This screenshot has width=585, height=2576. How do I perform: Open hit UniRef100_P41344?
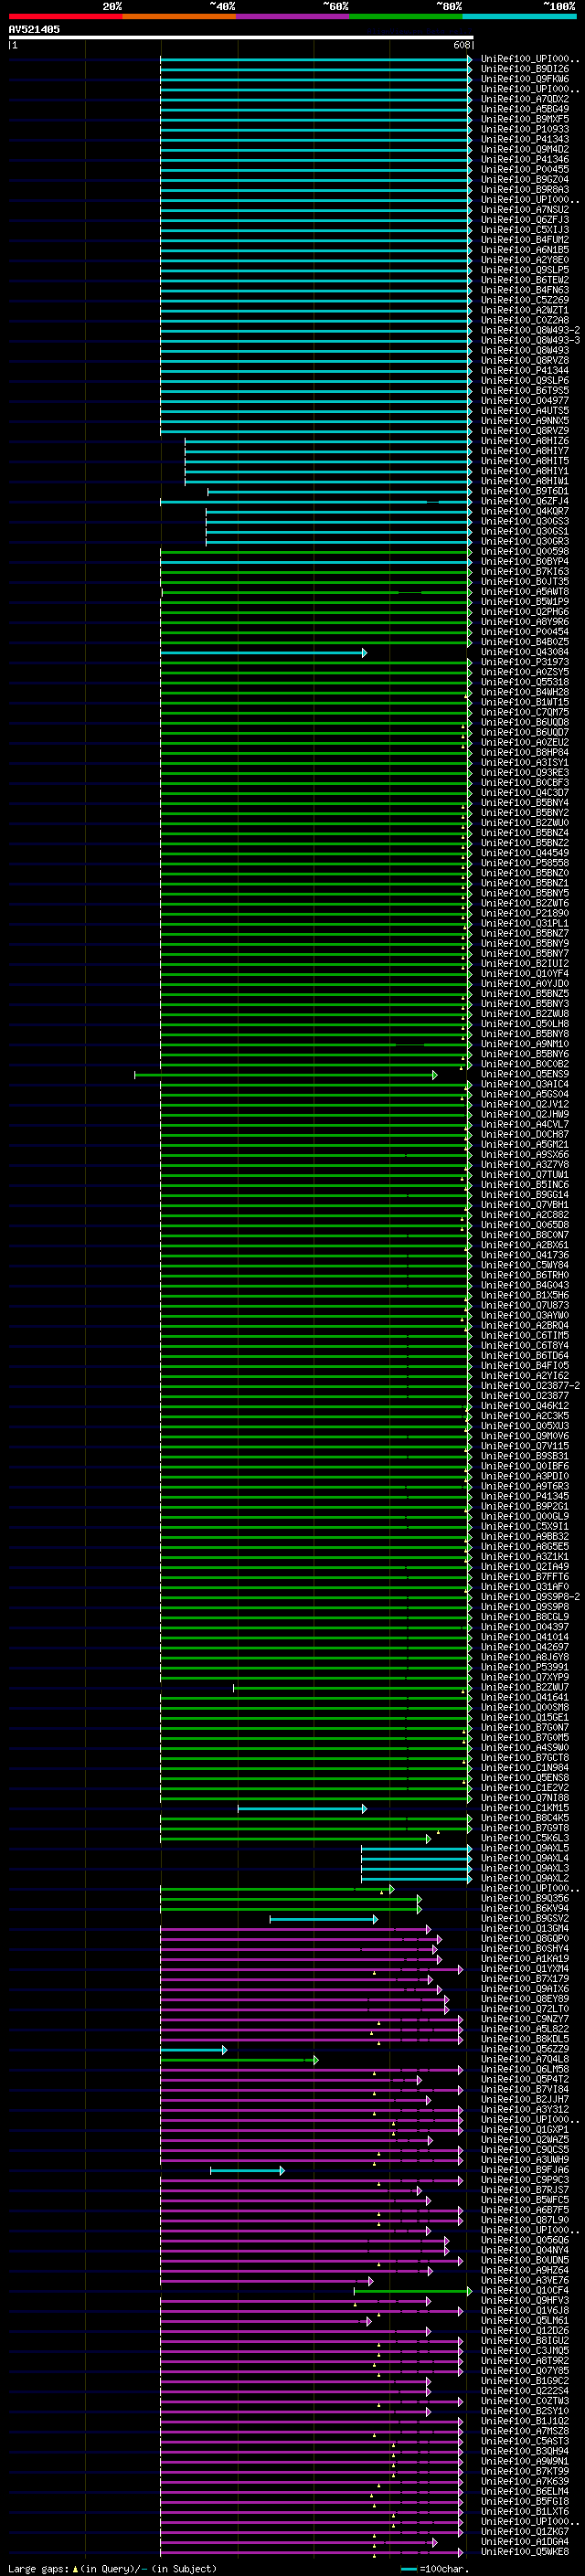tap(525, 370)
